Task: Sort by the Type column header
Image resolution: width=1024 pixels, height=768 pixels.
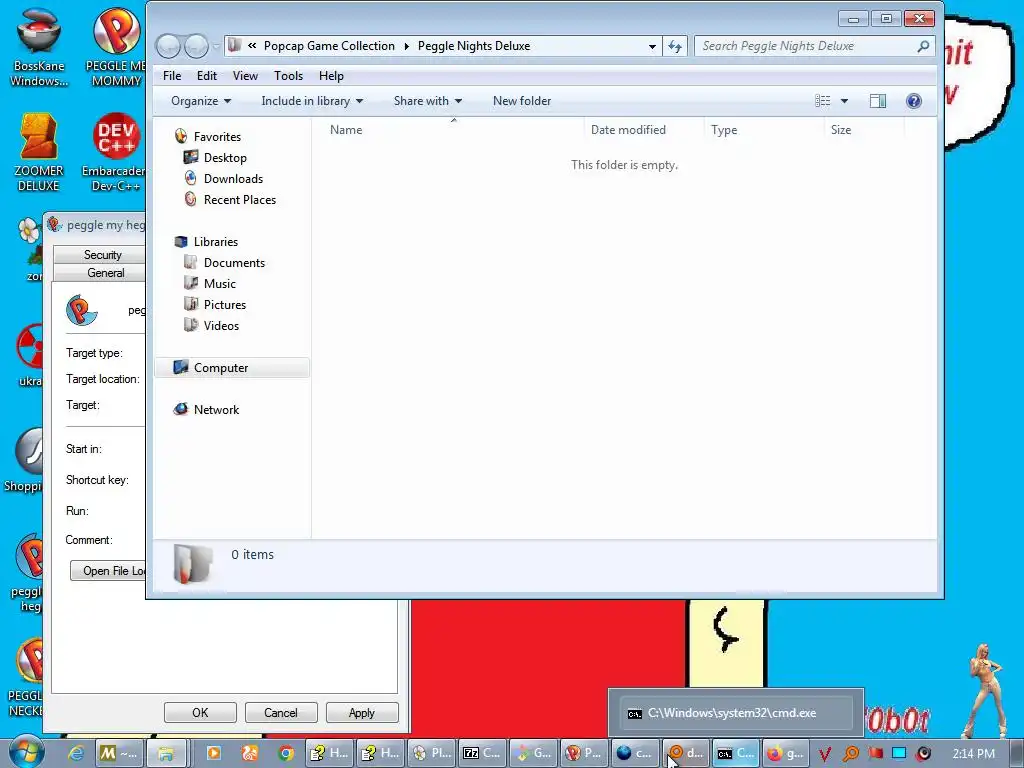Action: (x=764, y=129)
